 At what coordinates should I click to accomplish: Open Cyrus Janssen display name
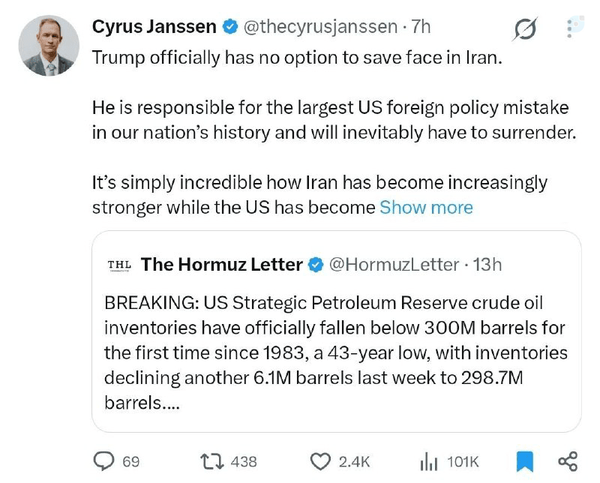click(154, 27)
